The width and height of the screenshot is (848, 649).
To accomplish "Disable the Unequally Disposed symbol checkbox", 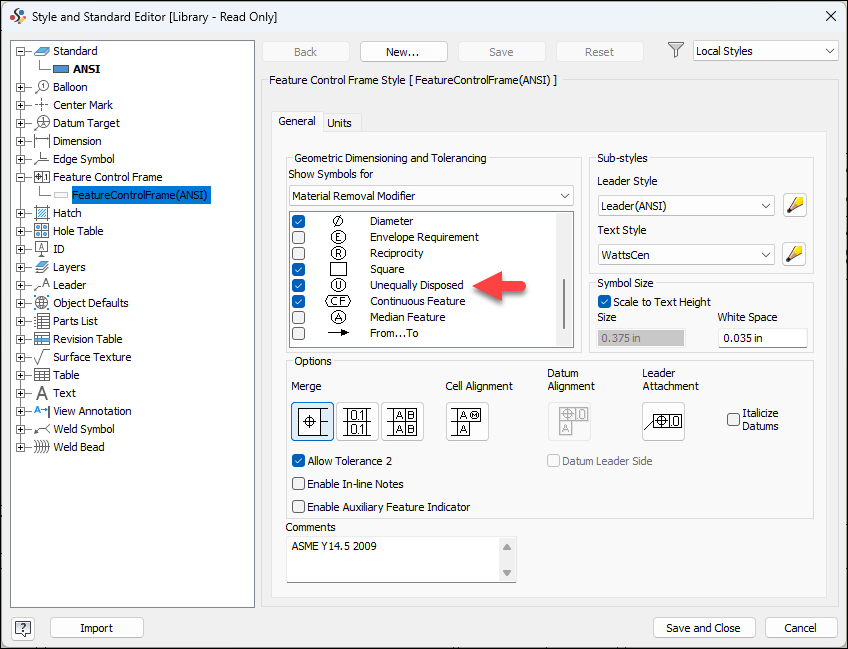I will click(x=298, y=285).
